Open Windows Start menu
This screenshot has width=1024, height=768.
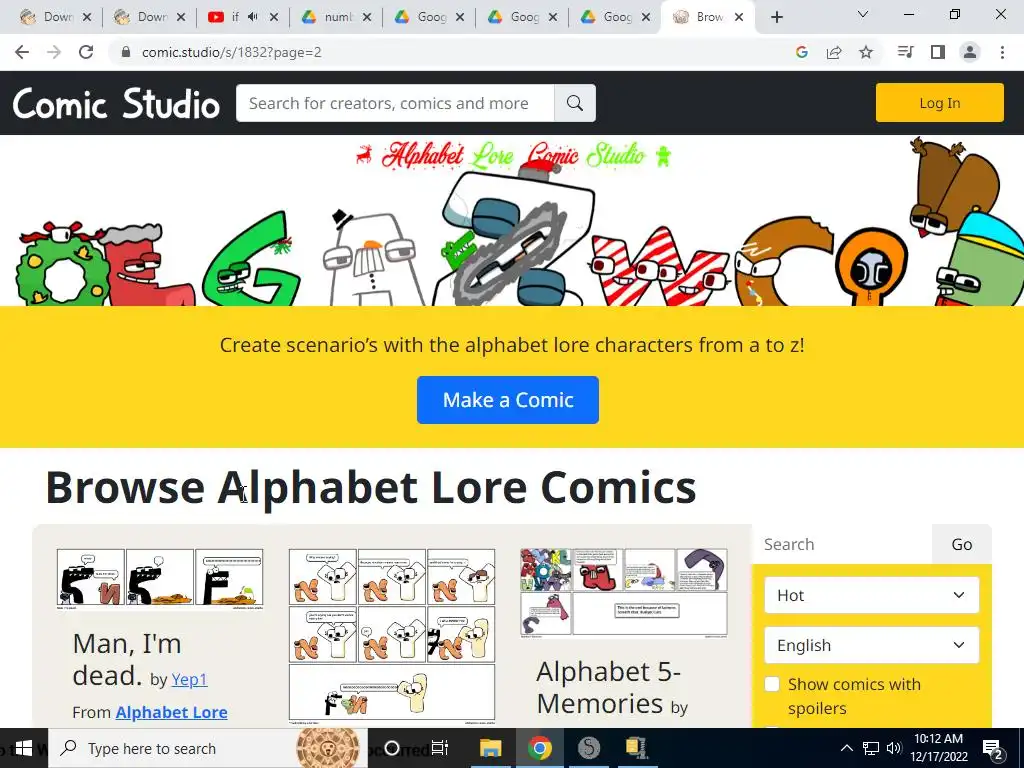(24, 748)
